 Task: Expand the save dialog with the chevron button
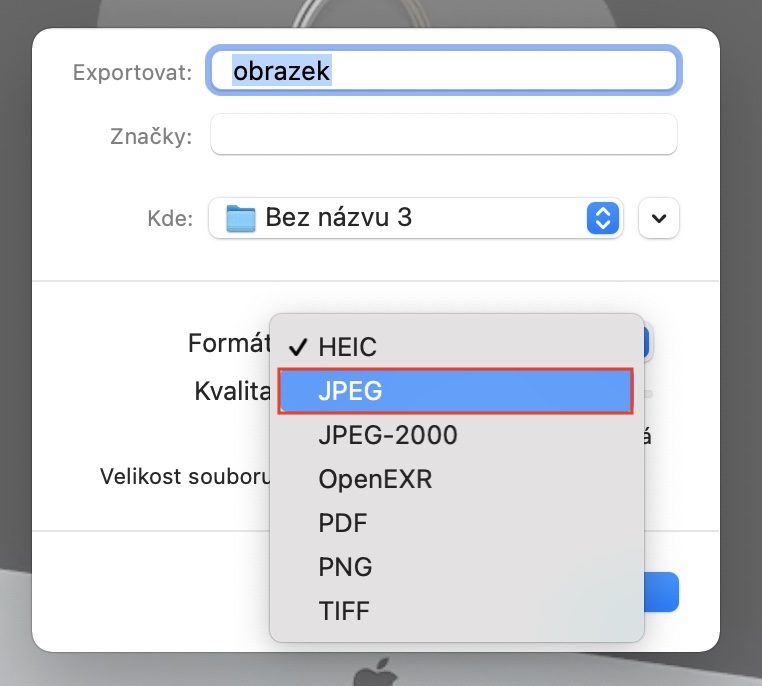(x=658, y=218)
